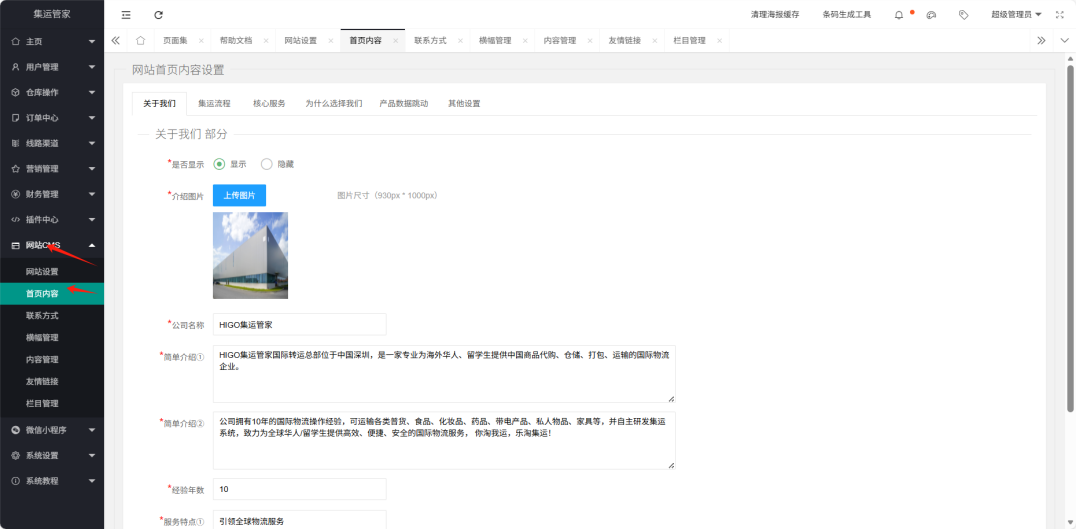The height and width of the screenshot is (529, 1076).
Task: Expand the 微信小程序 menu arrow
Action: click(92, 430)
